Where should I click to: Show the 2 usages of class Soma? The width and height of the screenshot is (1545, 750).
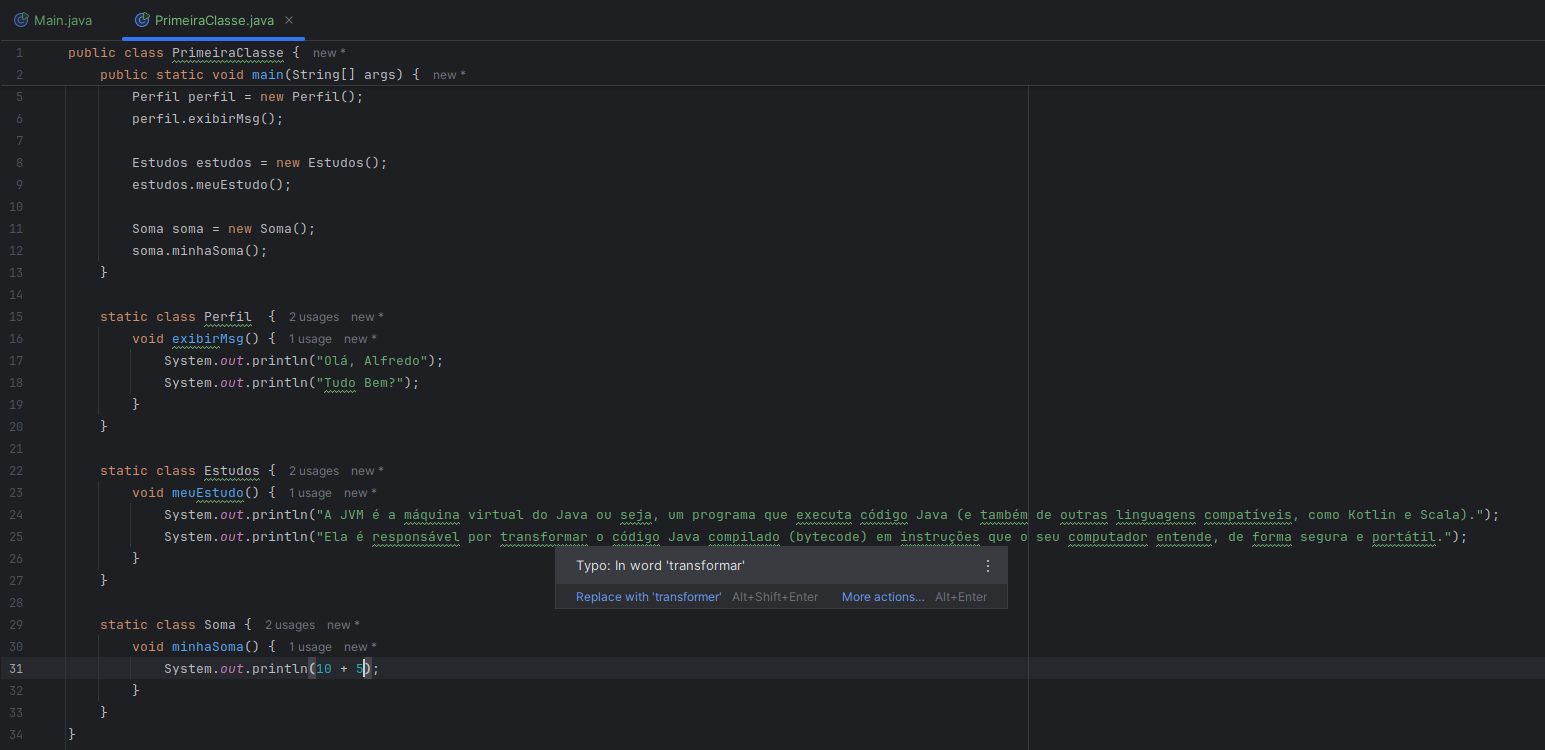pos(290,625)
